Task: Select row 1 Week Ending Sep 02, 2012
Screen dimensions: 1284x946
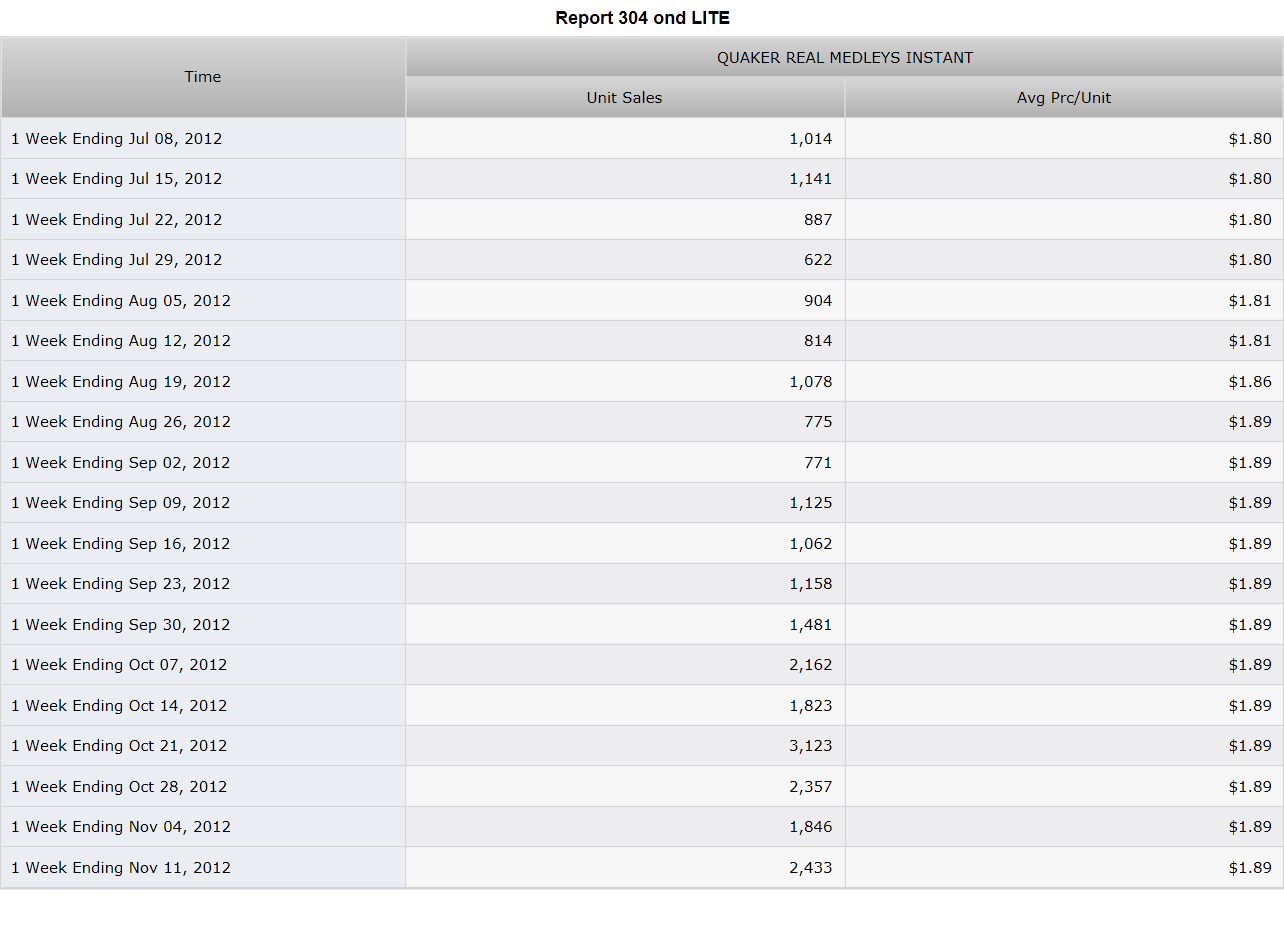Action: [642, 463]
